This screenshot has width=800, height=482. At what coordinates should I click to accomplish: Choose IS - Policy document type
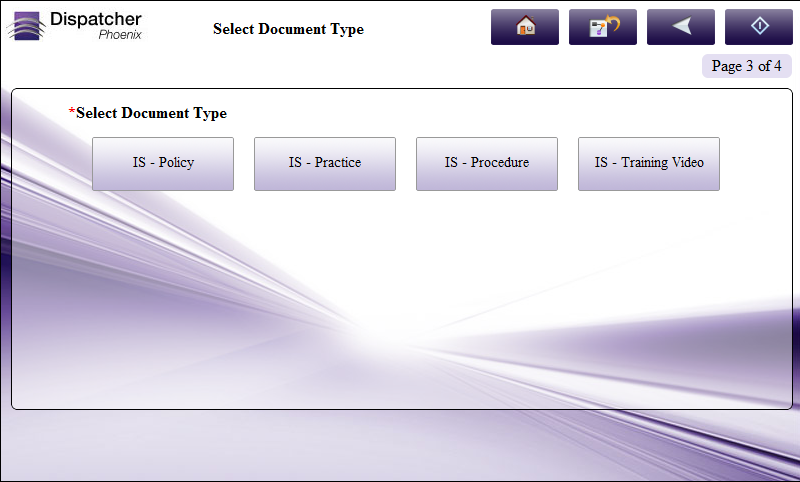pos(163,163)
